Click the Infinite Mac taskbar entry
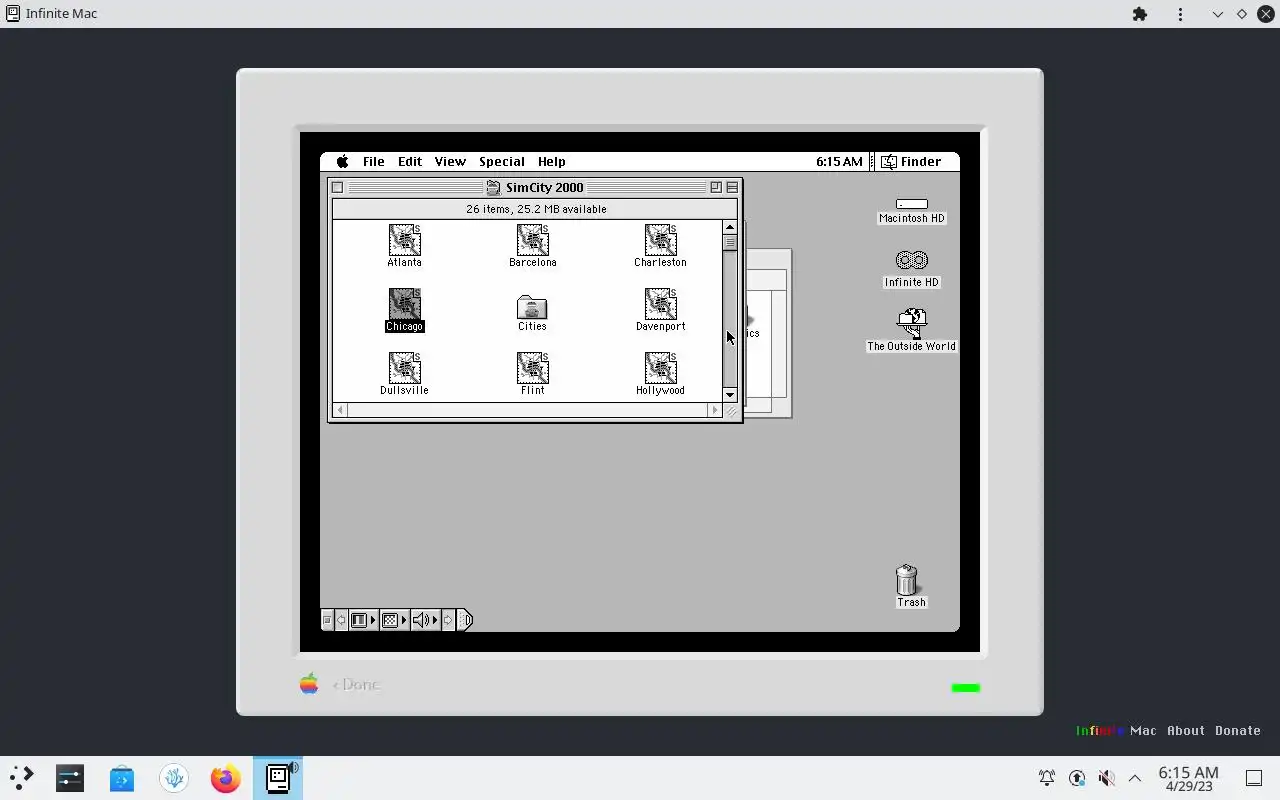The height and width of the screenshot is (800, 1280). coord(278,778)
